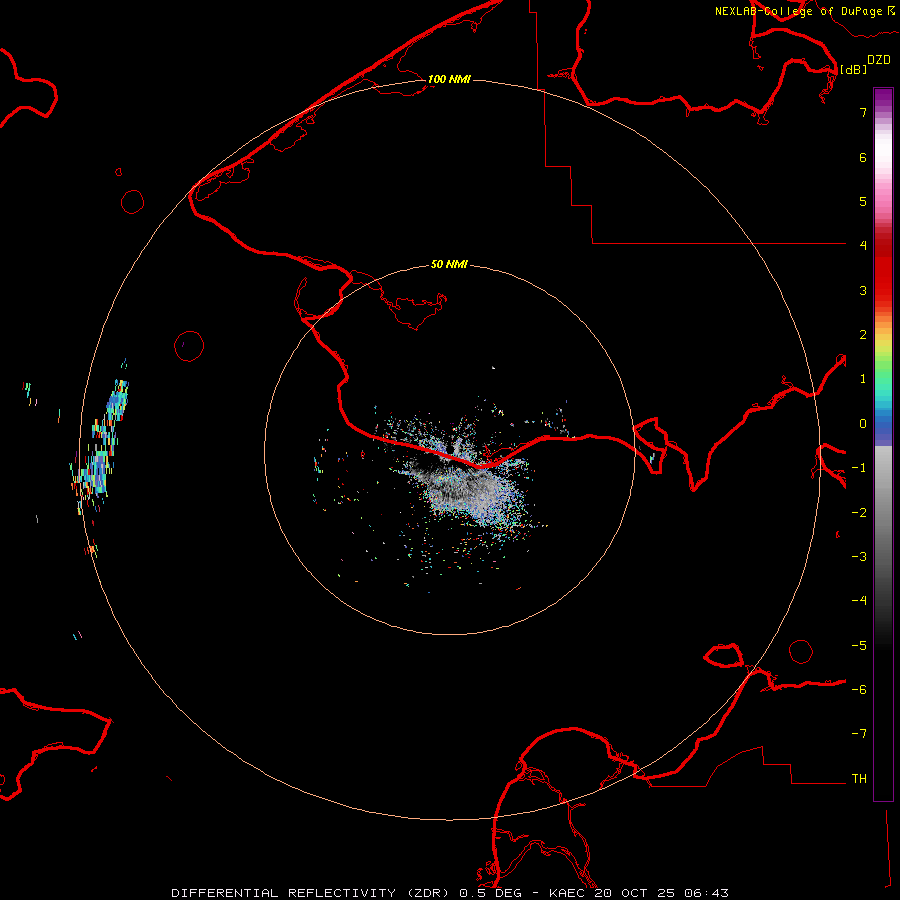Viewport: 900px width, 900px height.
Task: Click DIFFERENTIAL REFLECTIVITY in the caption
Action: (x=283, y=893)
